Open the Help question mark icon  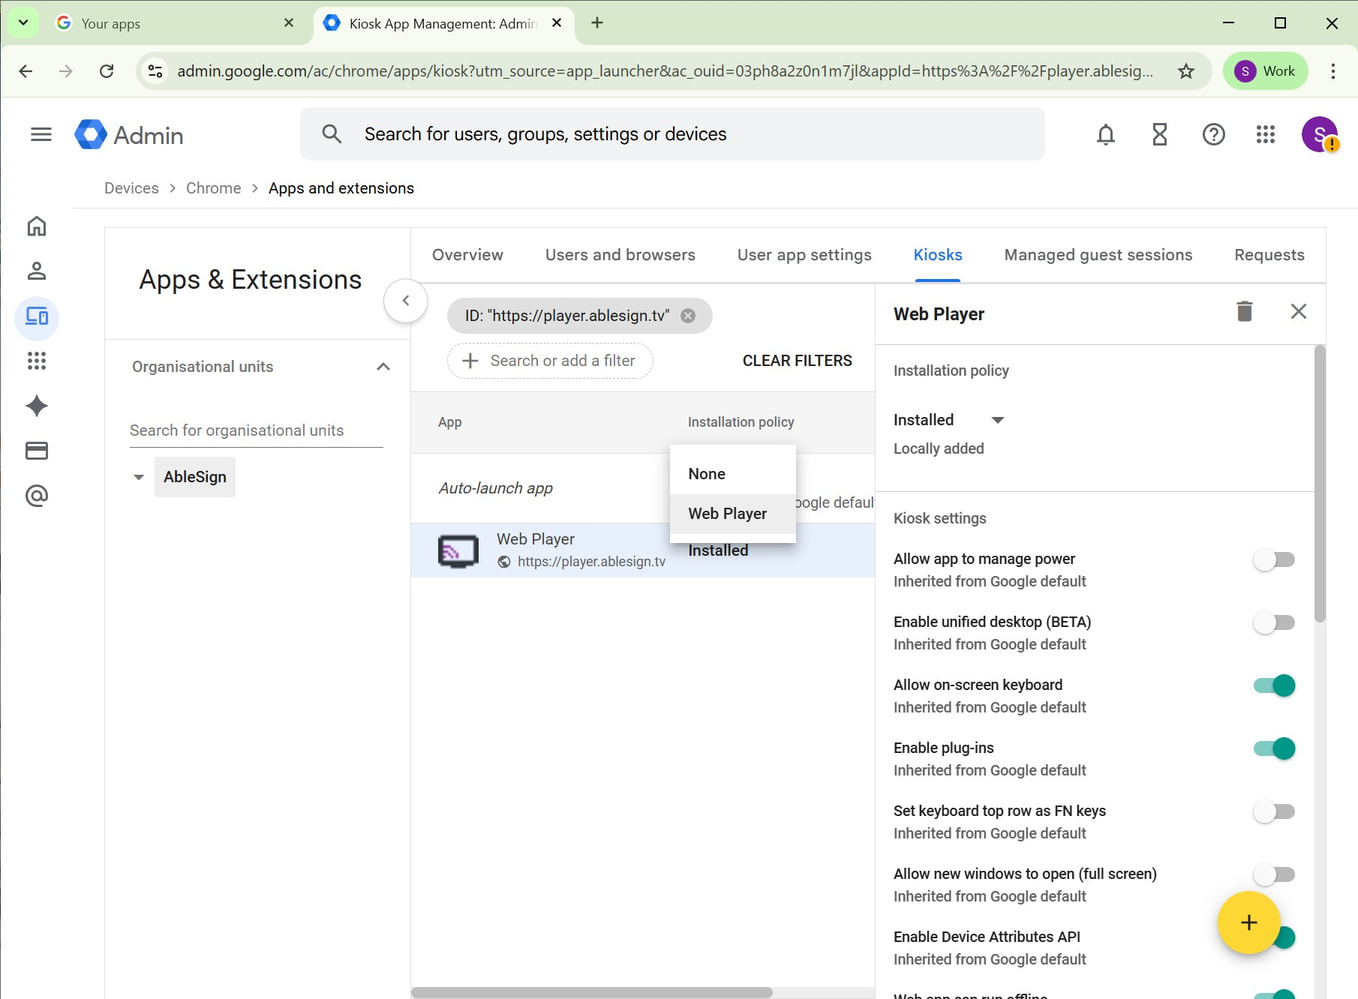(x=1213, y=135)
